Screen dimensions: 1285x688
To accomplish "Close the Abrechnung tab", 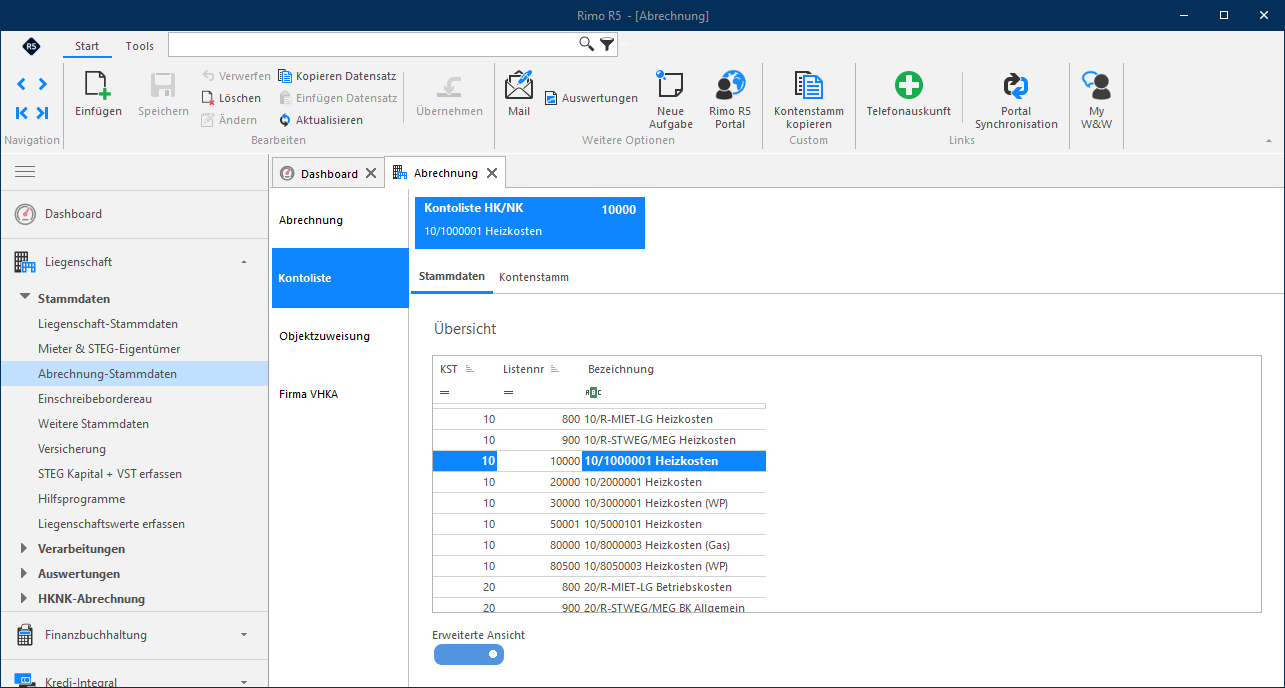I will [x=491, y=173].
